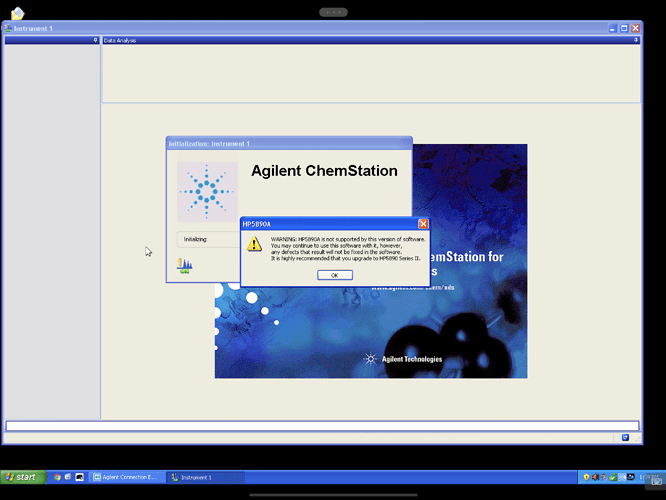Click the ChemStation chromatogram icon in Initialization dialog
This screenshot has width=666, height=500.
point(184,266)
